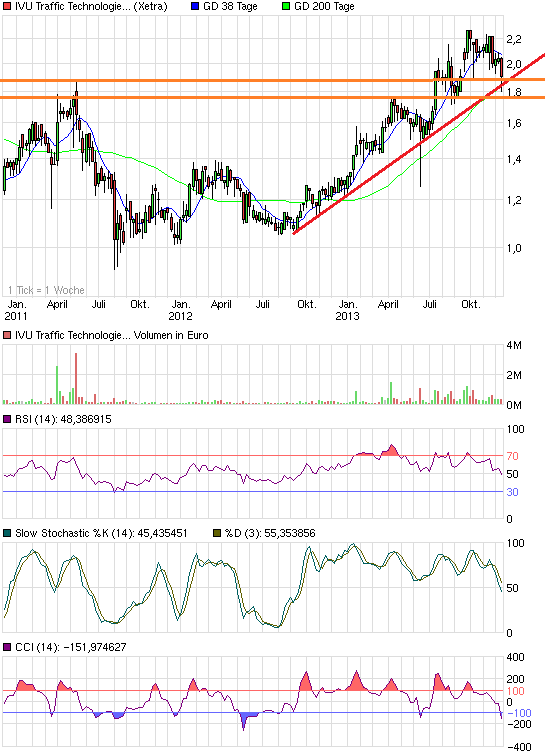This screenshot has height=755, width=545.
Task: Select the 'Slow Stochastic %K (14): 45,435451' text
Action: (101, 533)
